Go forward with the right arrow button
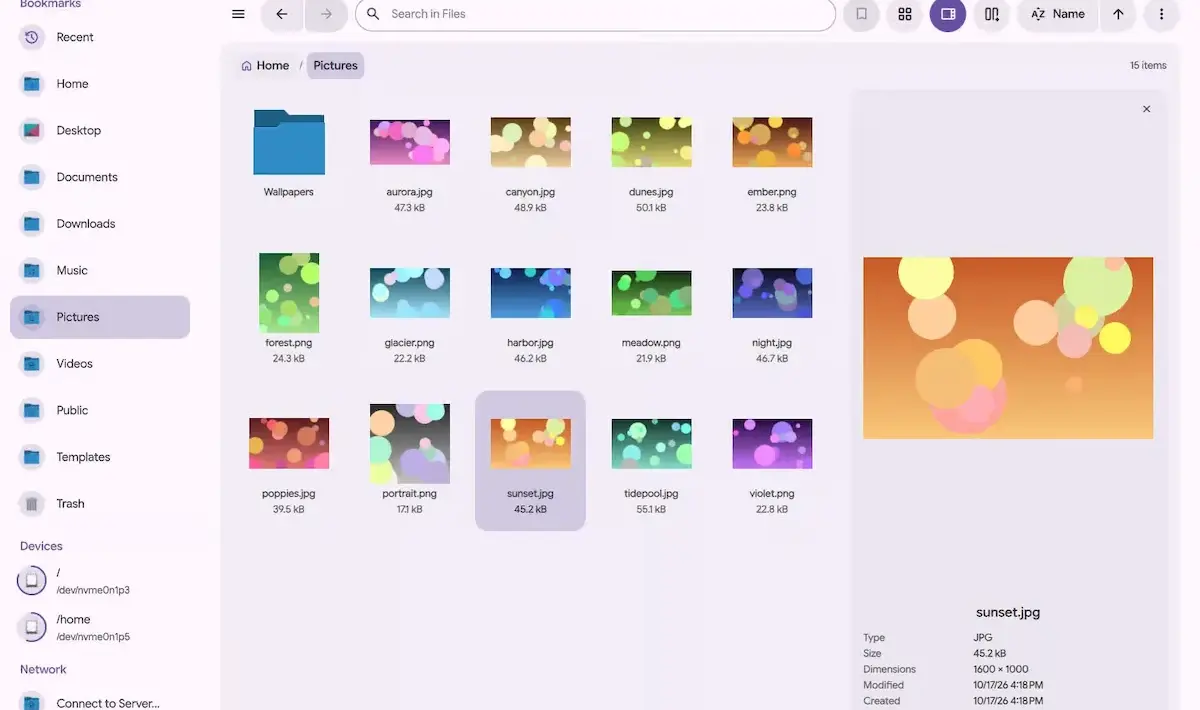The width and height of the screenshot is (1200, 710). [x=326, y=14]
